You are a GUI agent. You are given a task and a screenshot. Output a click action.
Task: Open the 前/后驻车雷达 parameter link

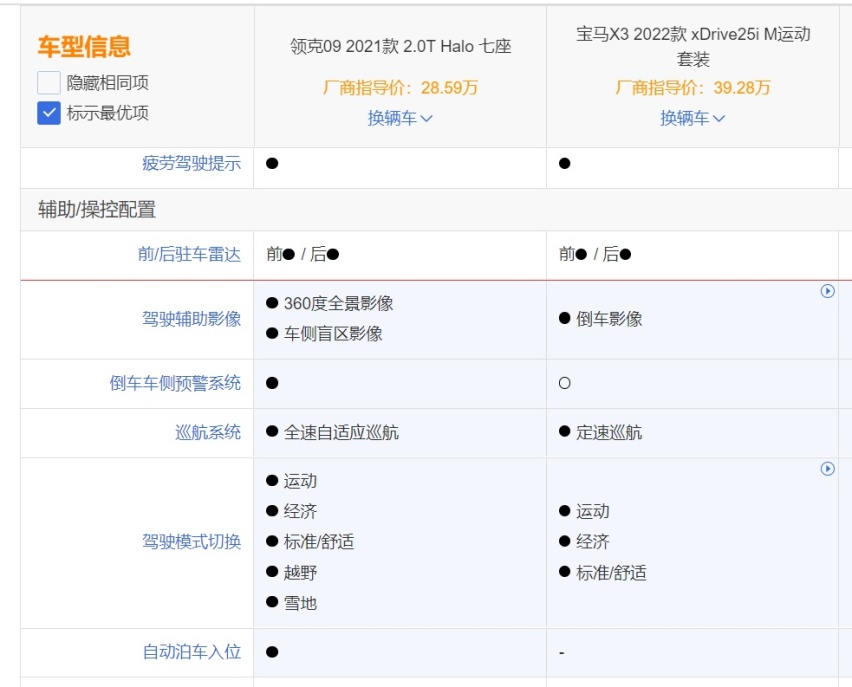[189, 254]
